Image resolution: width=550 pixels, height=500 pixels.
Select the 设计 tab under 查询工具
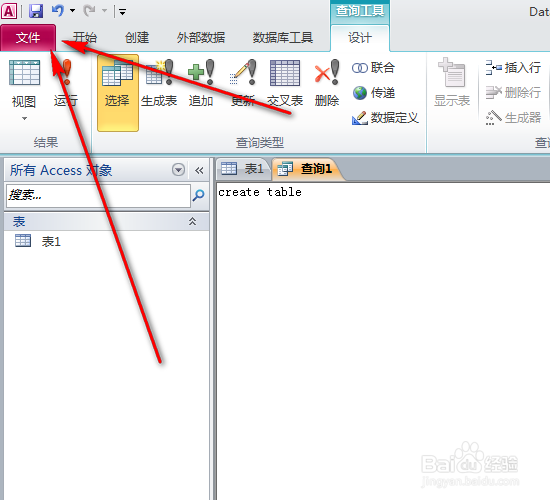point(360,38)
